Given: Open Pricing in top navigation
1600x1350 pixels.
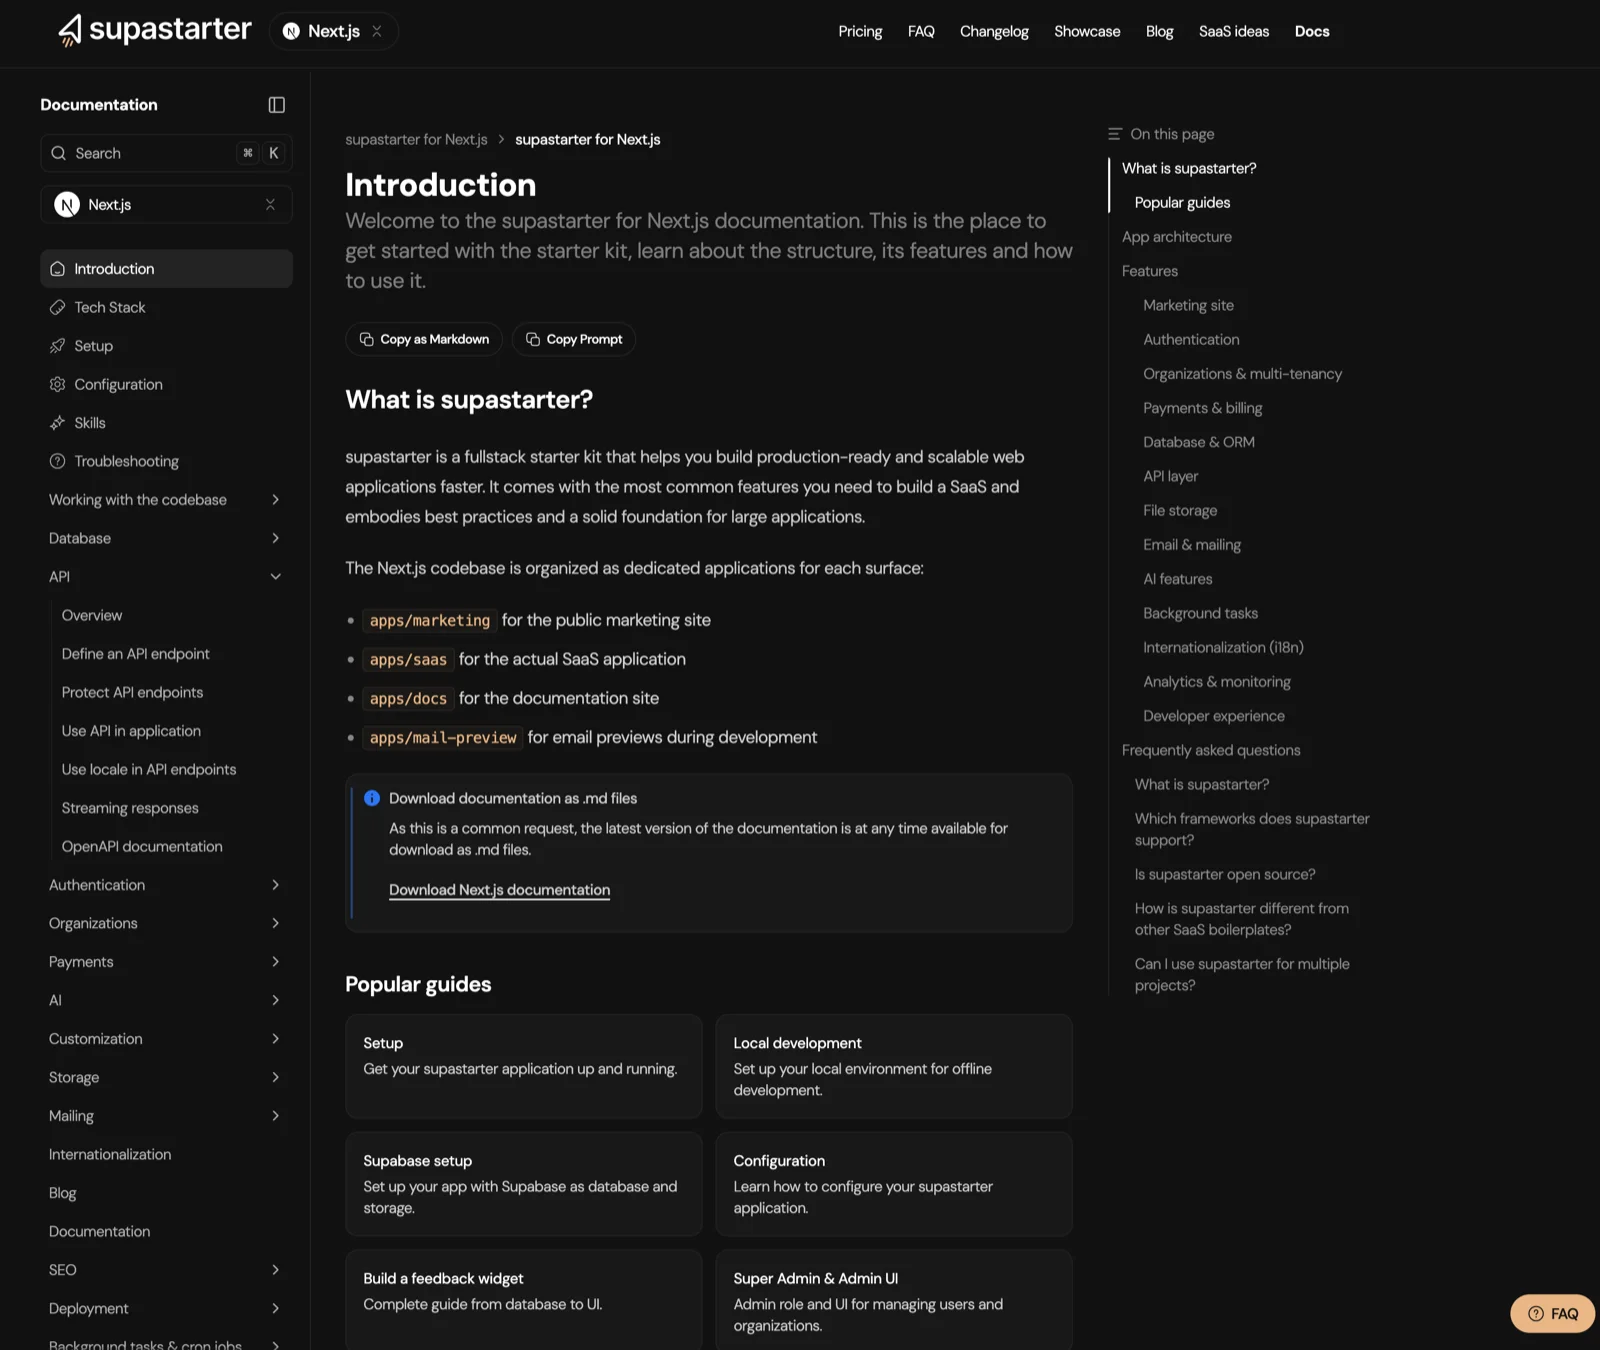Looking at the screenshot, I should [860, 31].
